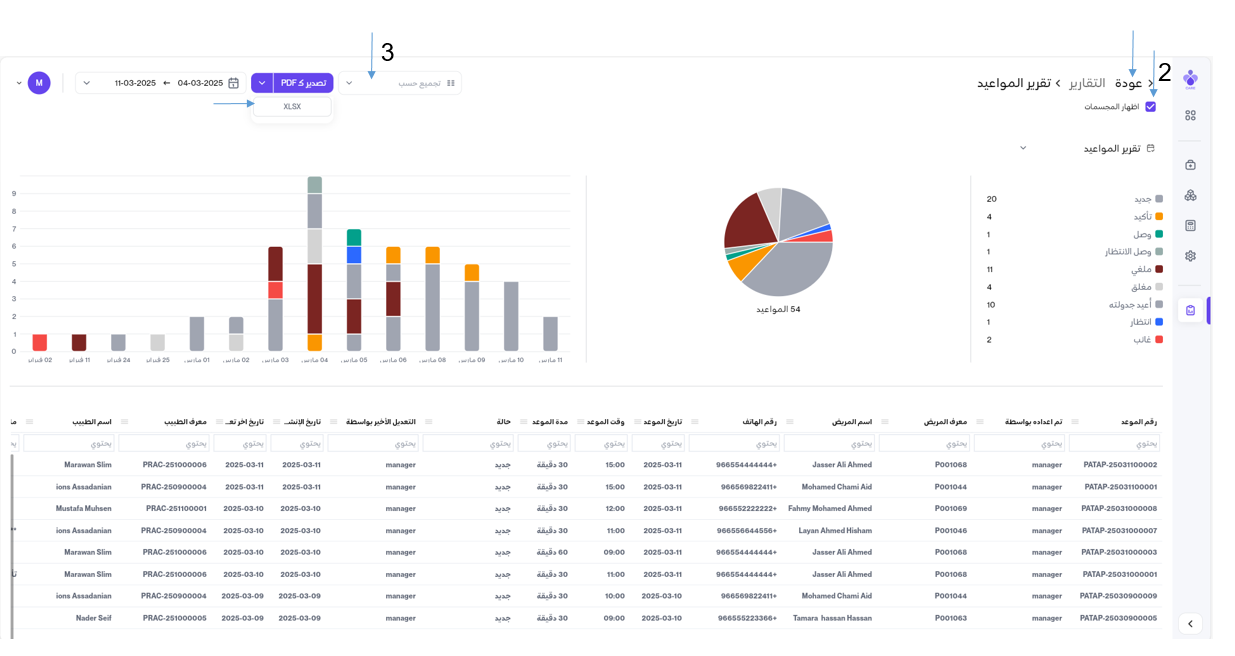1235x656 pixels.
Task: Open the تجميع حسب group-by dropdown
Action: (x=400, y=83)
